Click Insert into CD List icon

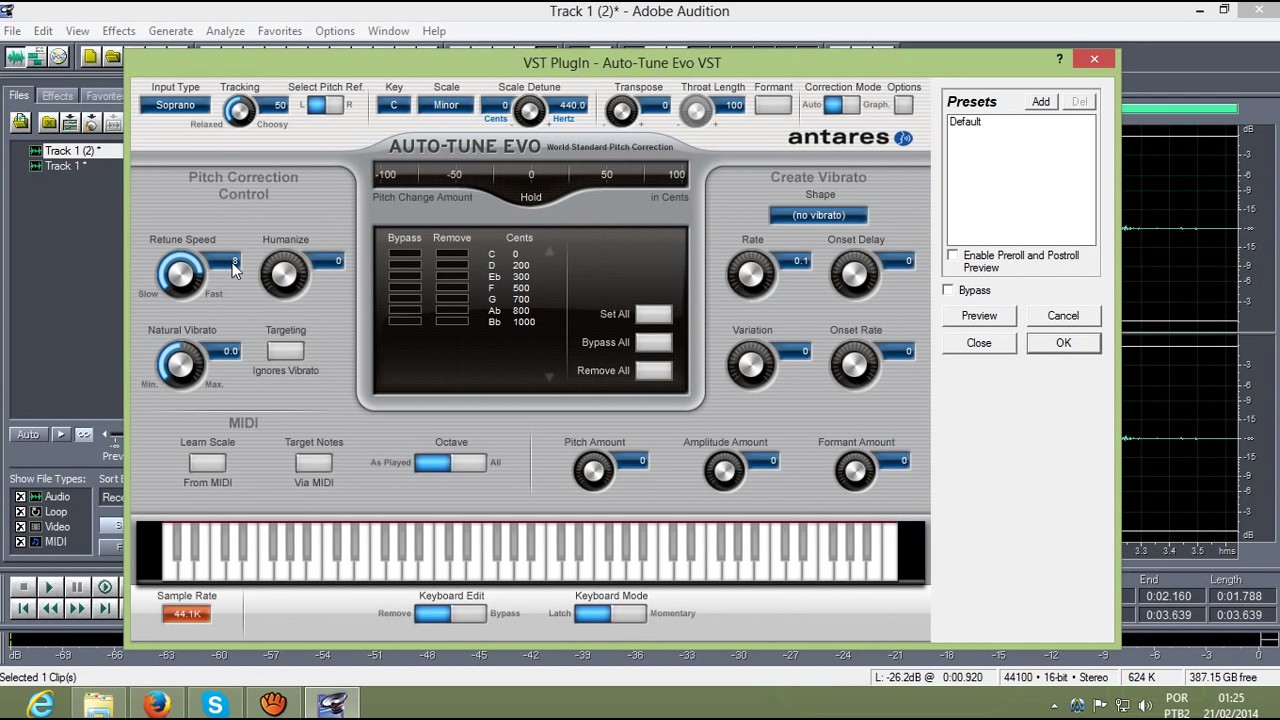[x=91, y=122]
